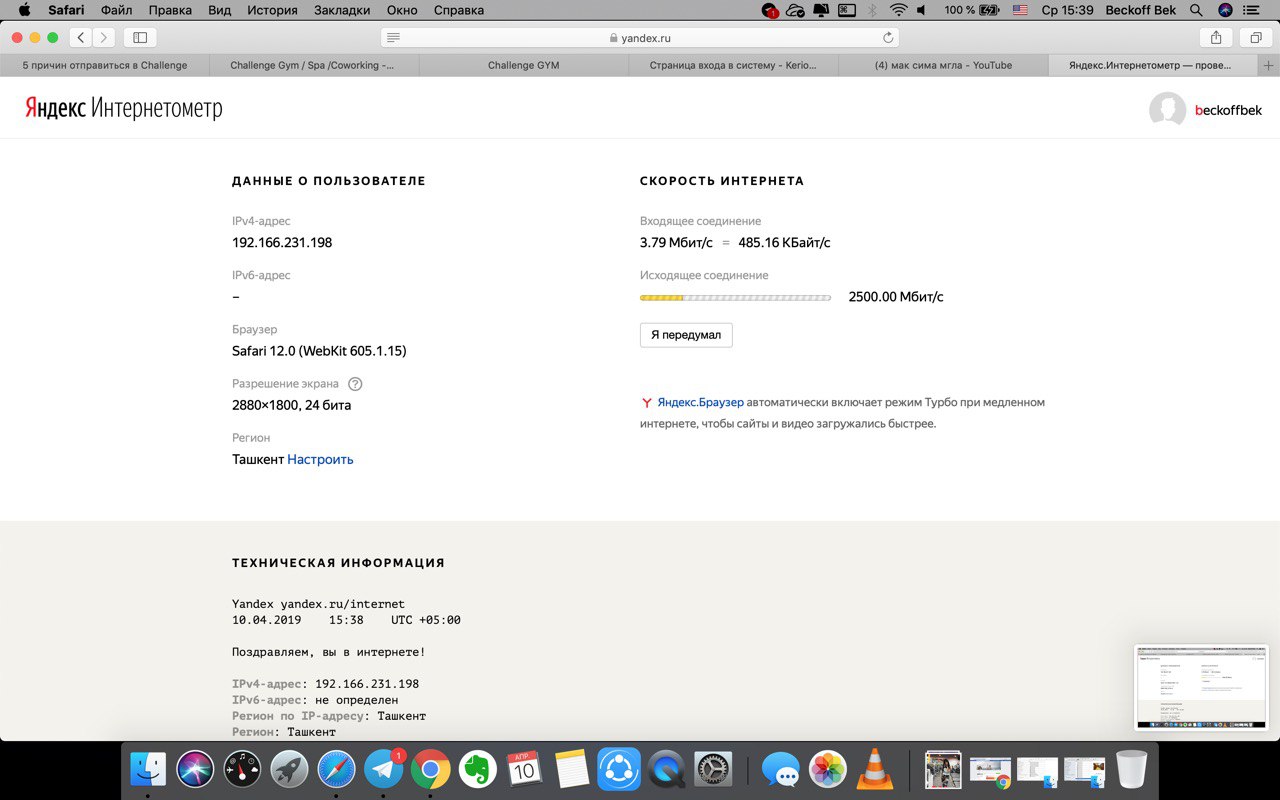Open the input language flag menu

pyautogui.click(x=1020, y=10)
